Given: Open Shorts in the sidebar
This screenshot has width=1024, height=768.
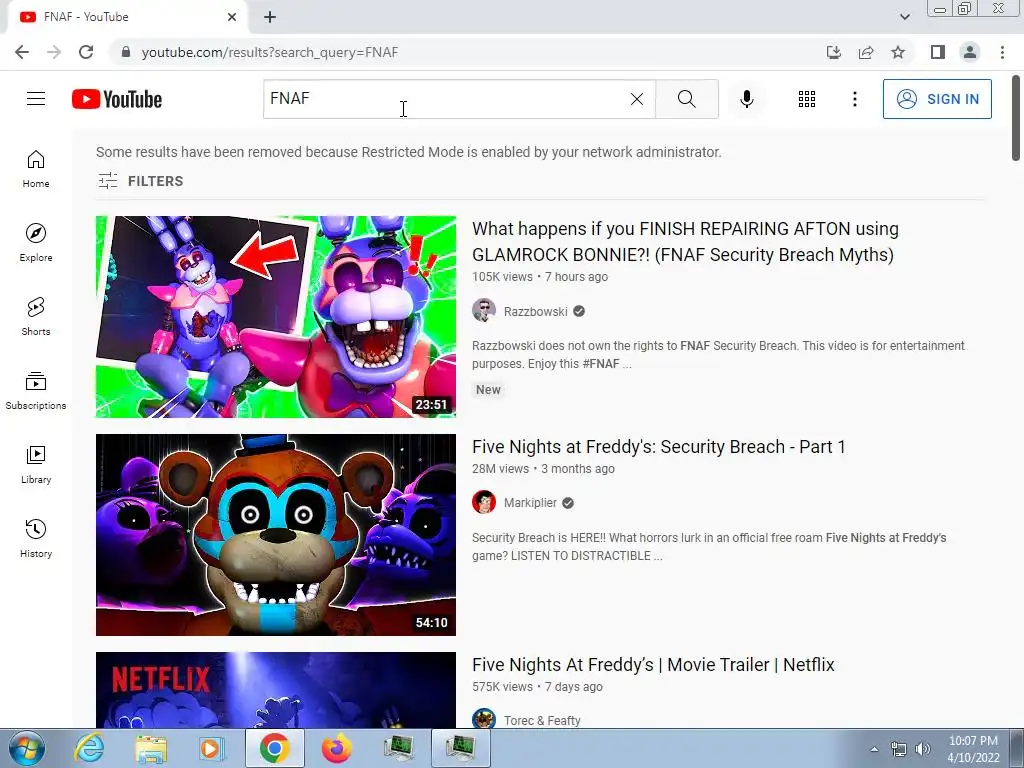Looking at the screenshot, I should click(36, 317).
